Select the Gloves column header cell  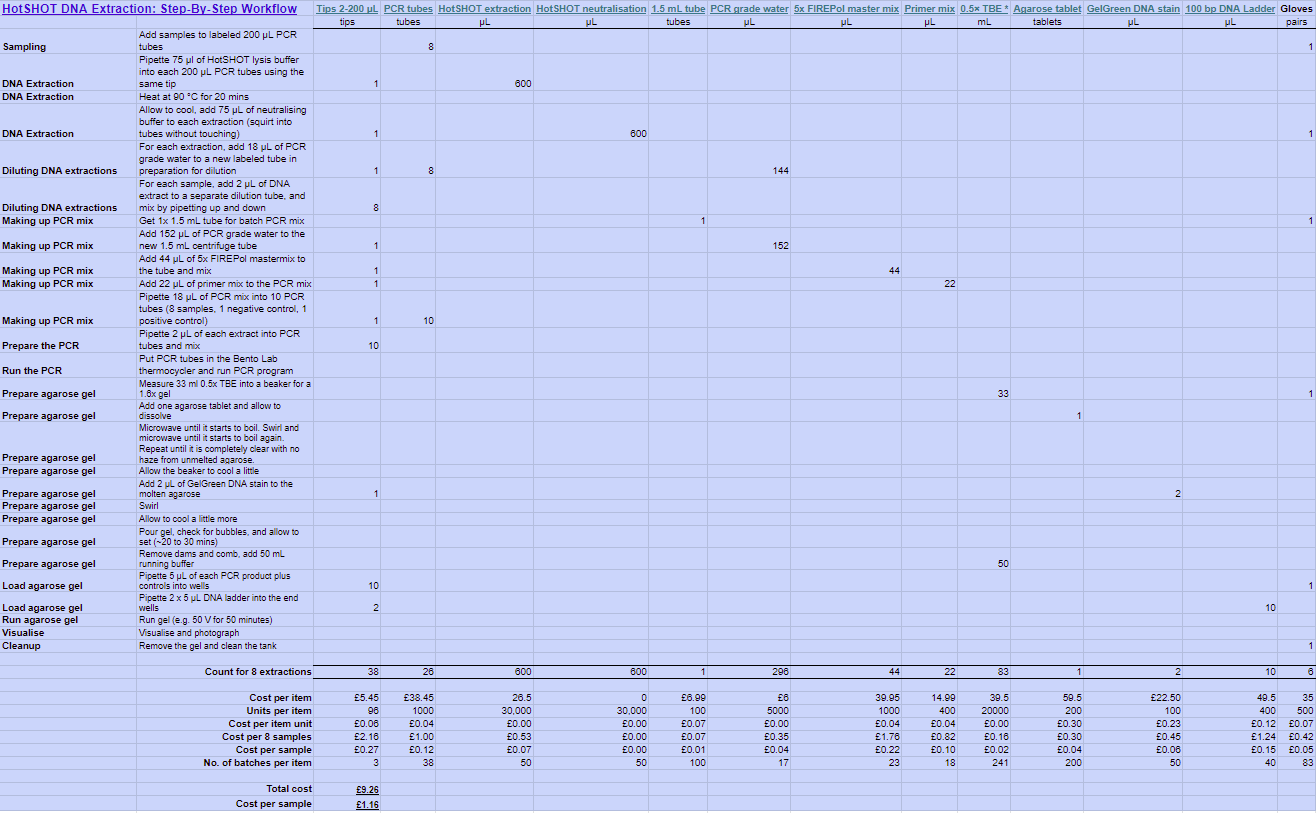(x=1297, y=9)
